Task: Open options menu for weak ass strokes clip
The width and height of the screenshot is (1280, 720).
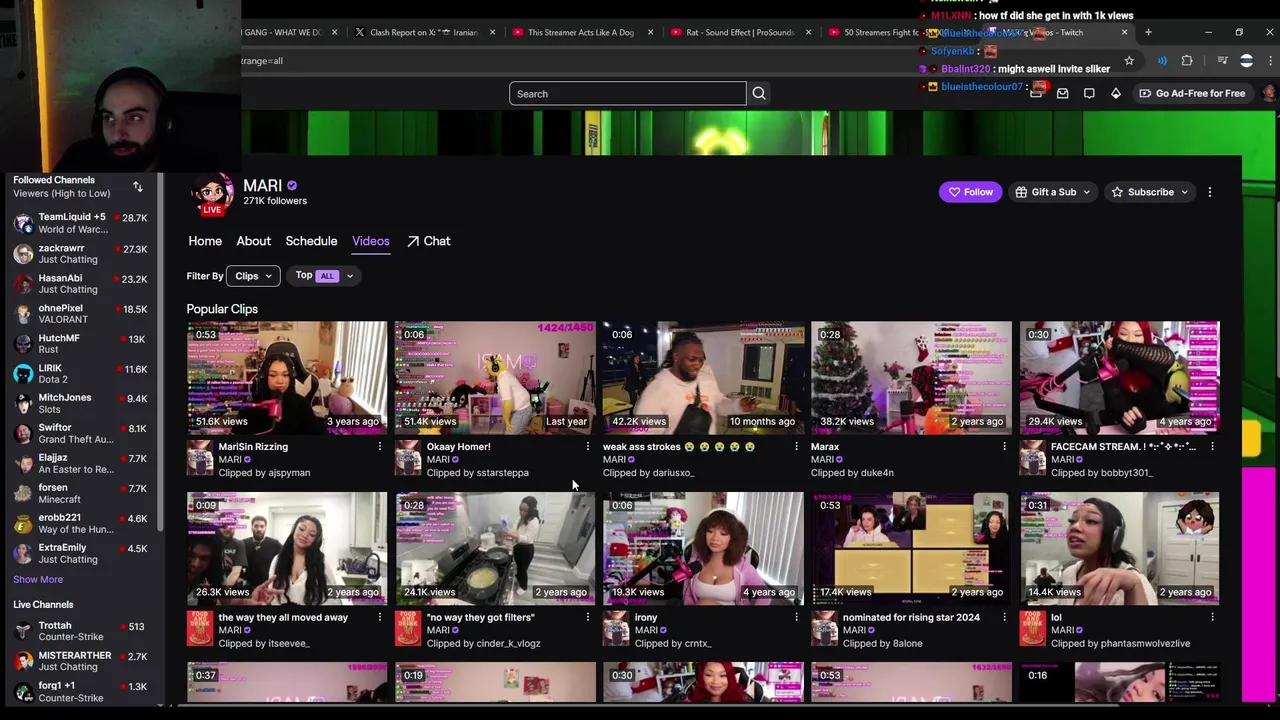Action: (x=796, y=447)
